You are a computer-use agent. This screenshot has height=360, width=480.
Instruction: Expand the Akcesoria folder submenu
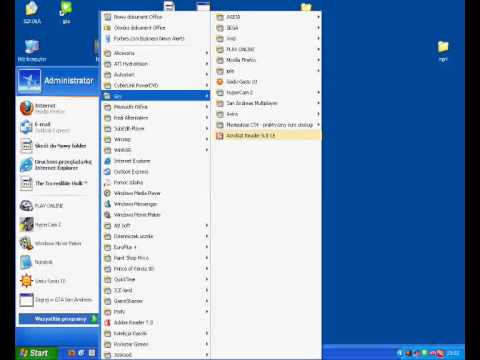click(156, 53)
